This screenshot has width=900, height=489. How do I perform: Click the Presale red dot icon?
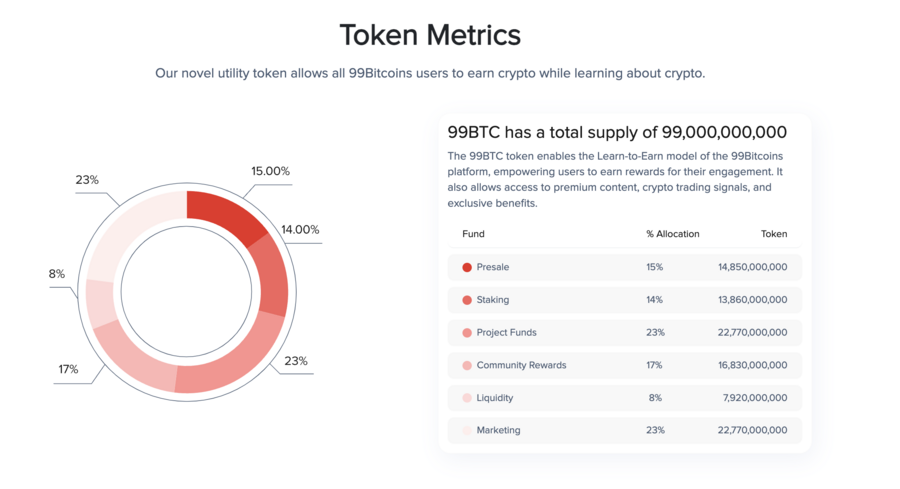coord(467,267)
